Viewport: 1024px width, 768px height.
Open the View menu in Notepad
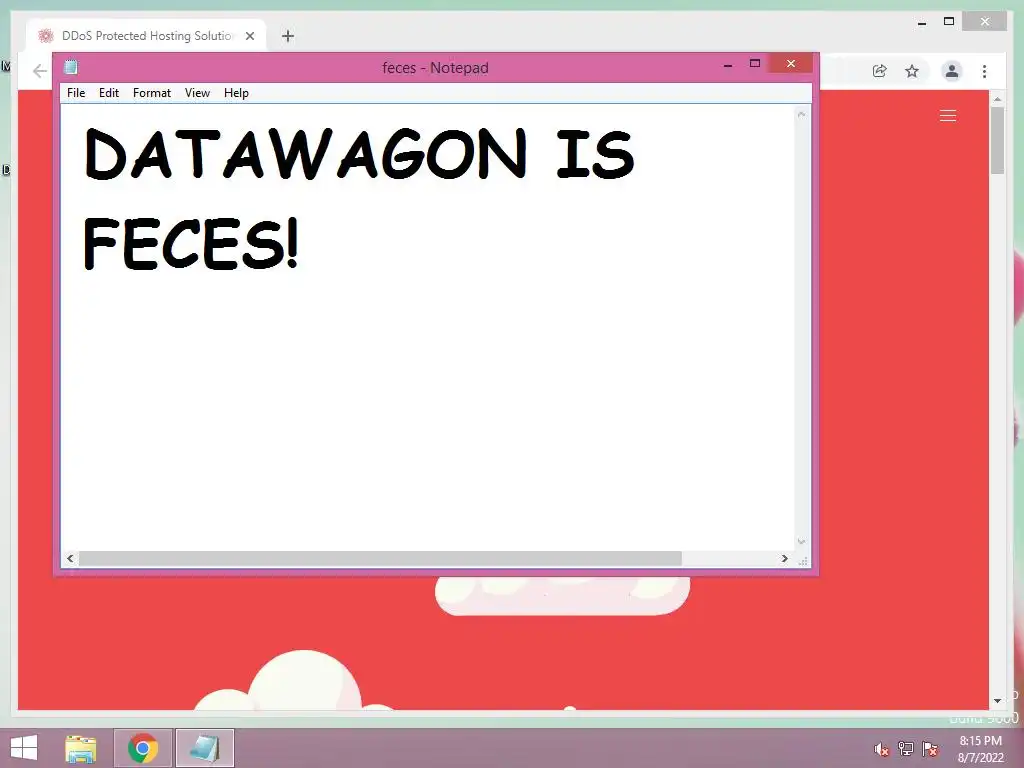[x=197, y=93]
